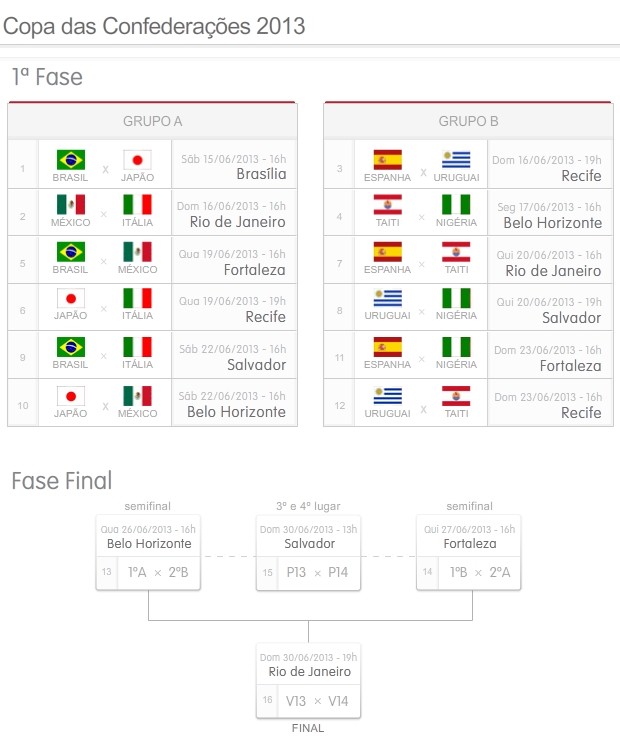Click the Brasília venue in match 1

(x=261, y=174)
